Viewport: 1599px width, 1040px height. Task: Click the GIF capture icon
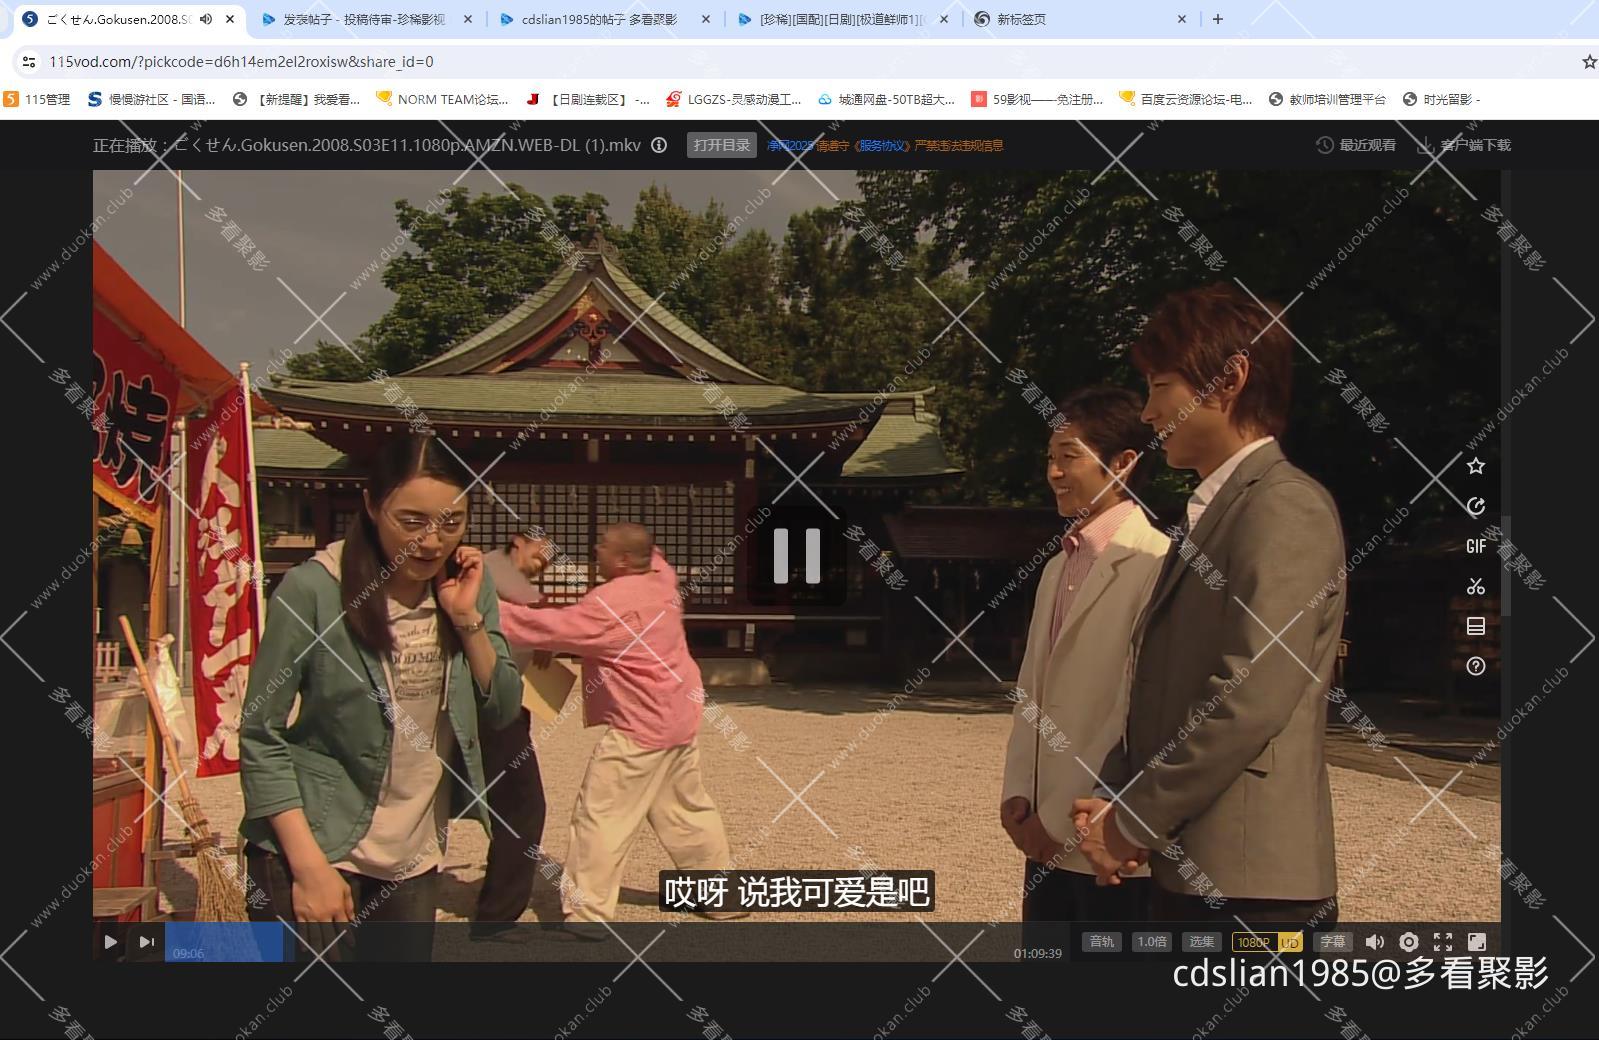pyautogui.click(x=1475, y=546)
